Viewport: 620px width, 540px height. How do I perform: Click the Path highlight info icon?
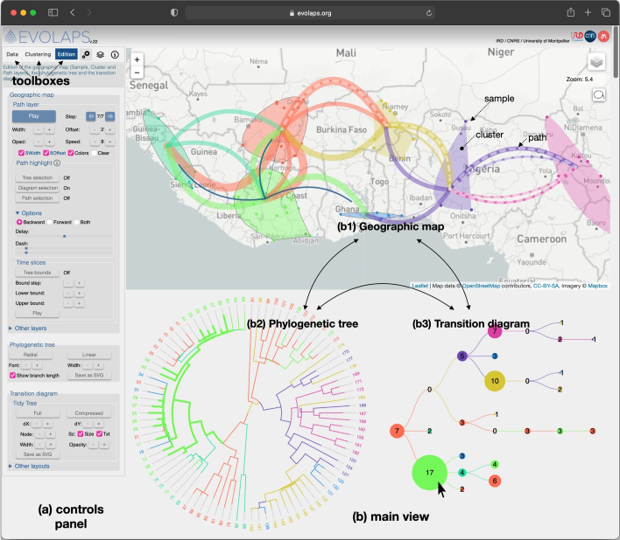pos(57,163)
